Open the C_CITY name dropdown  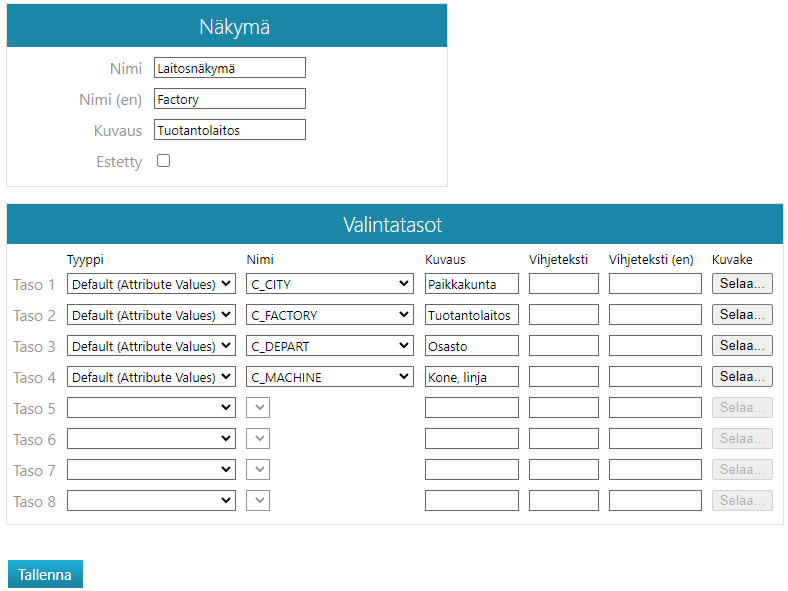330,284
